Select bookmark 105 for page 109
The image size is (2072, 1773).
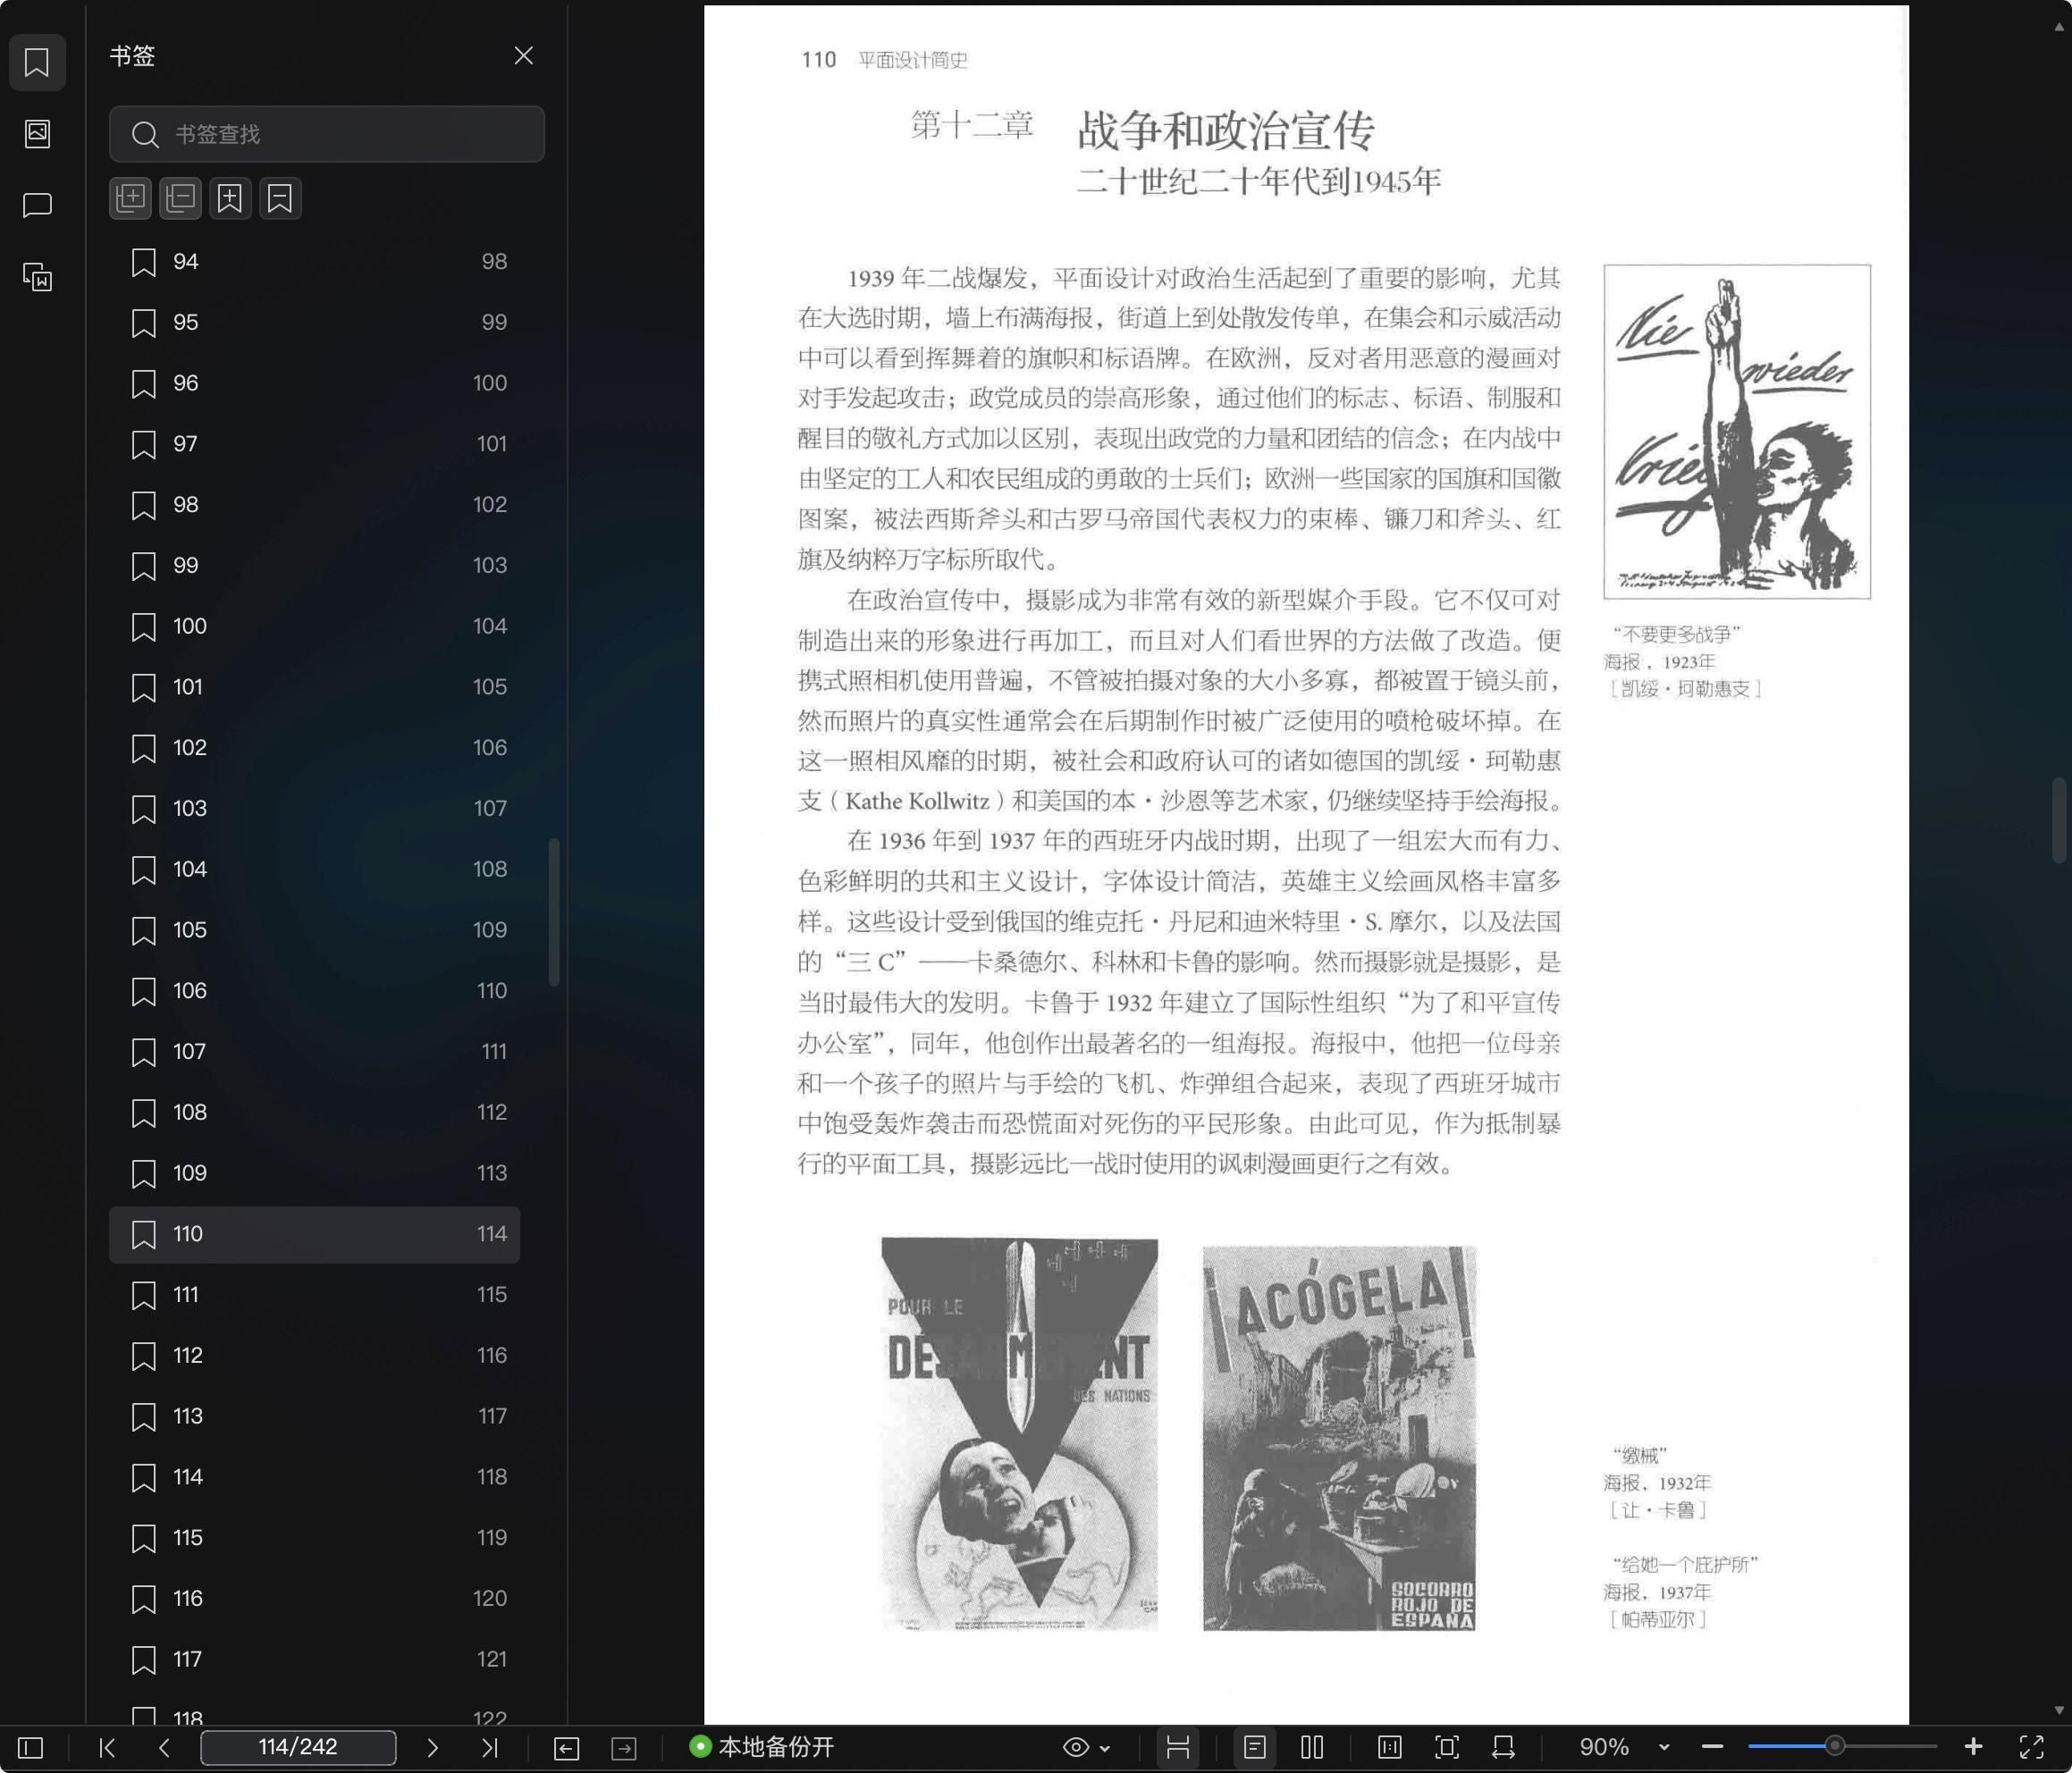tap(315, 931)
